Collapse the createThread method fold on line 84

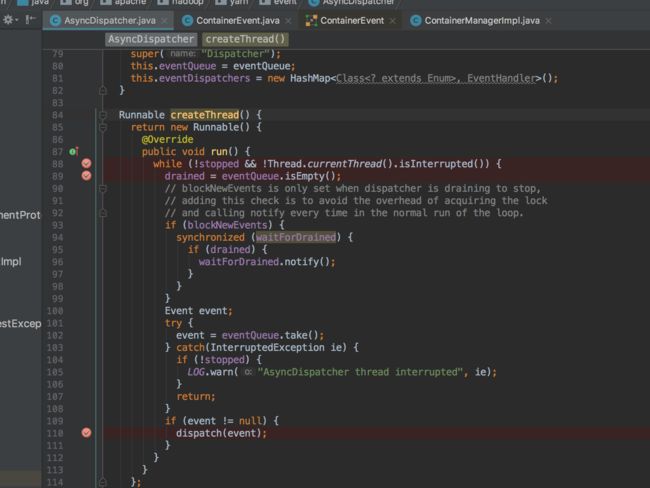click(103, 115)
